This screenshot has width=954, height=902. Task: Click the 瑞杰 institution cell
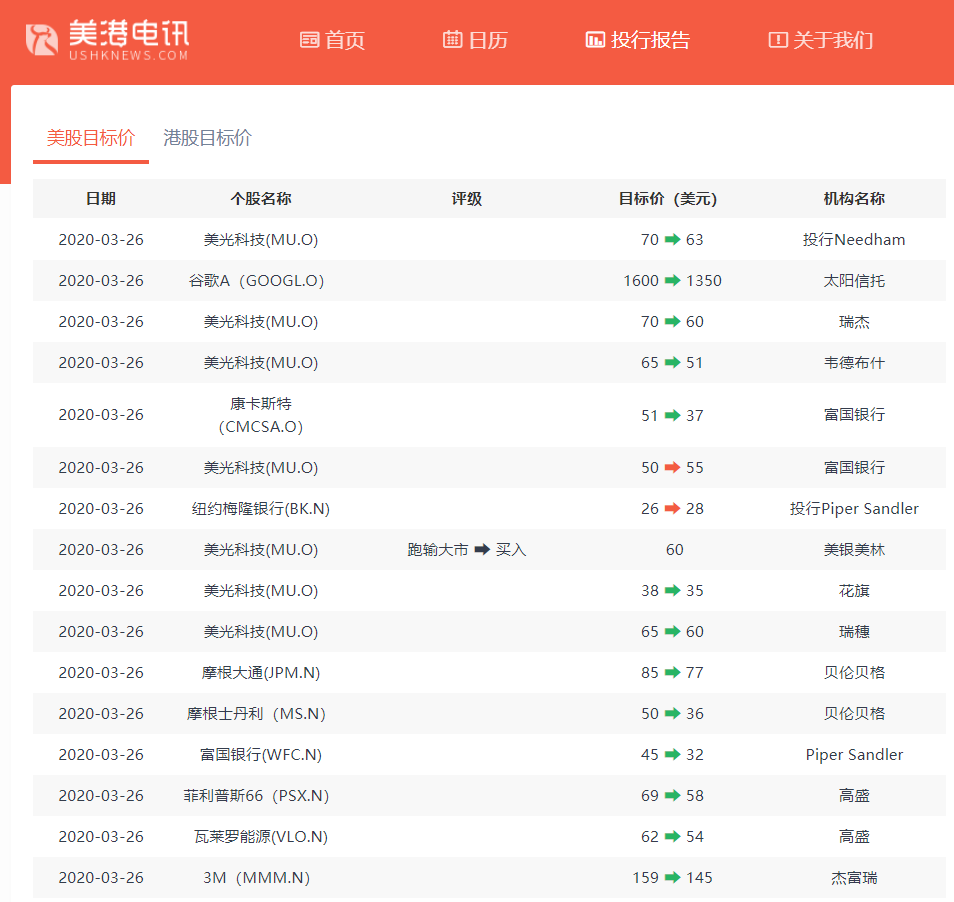click(x=854, y=322)
